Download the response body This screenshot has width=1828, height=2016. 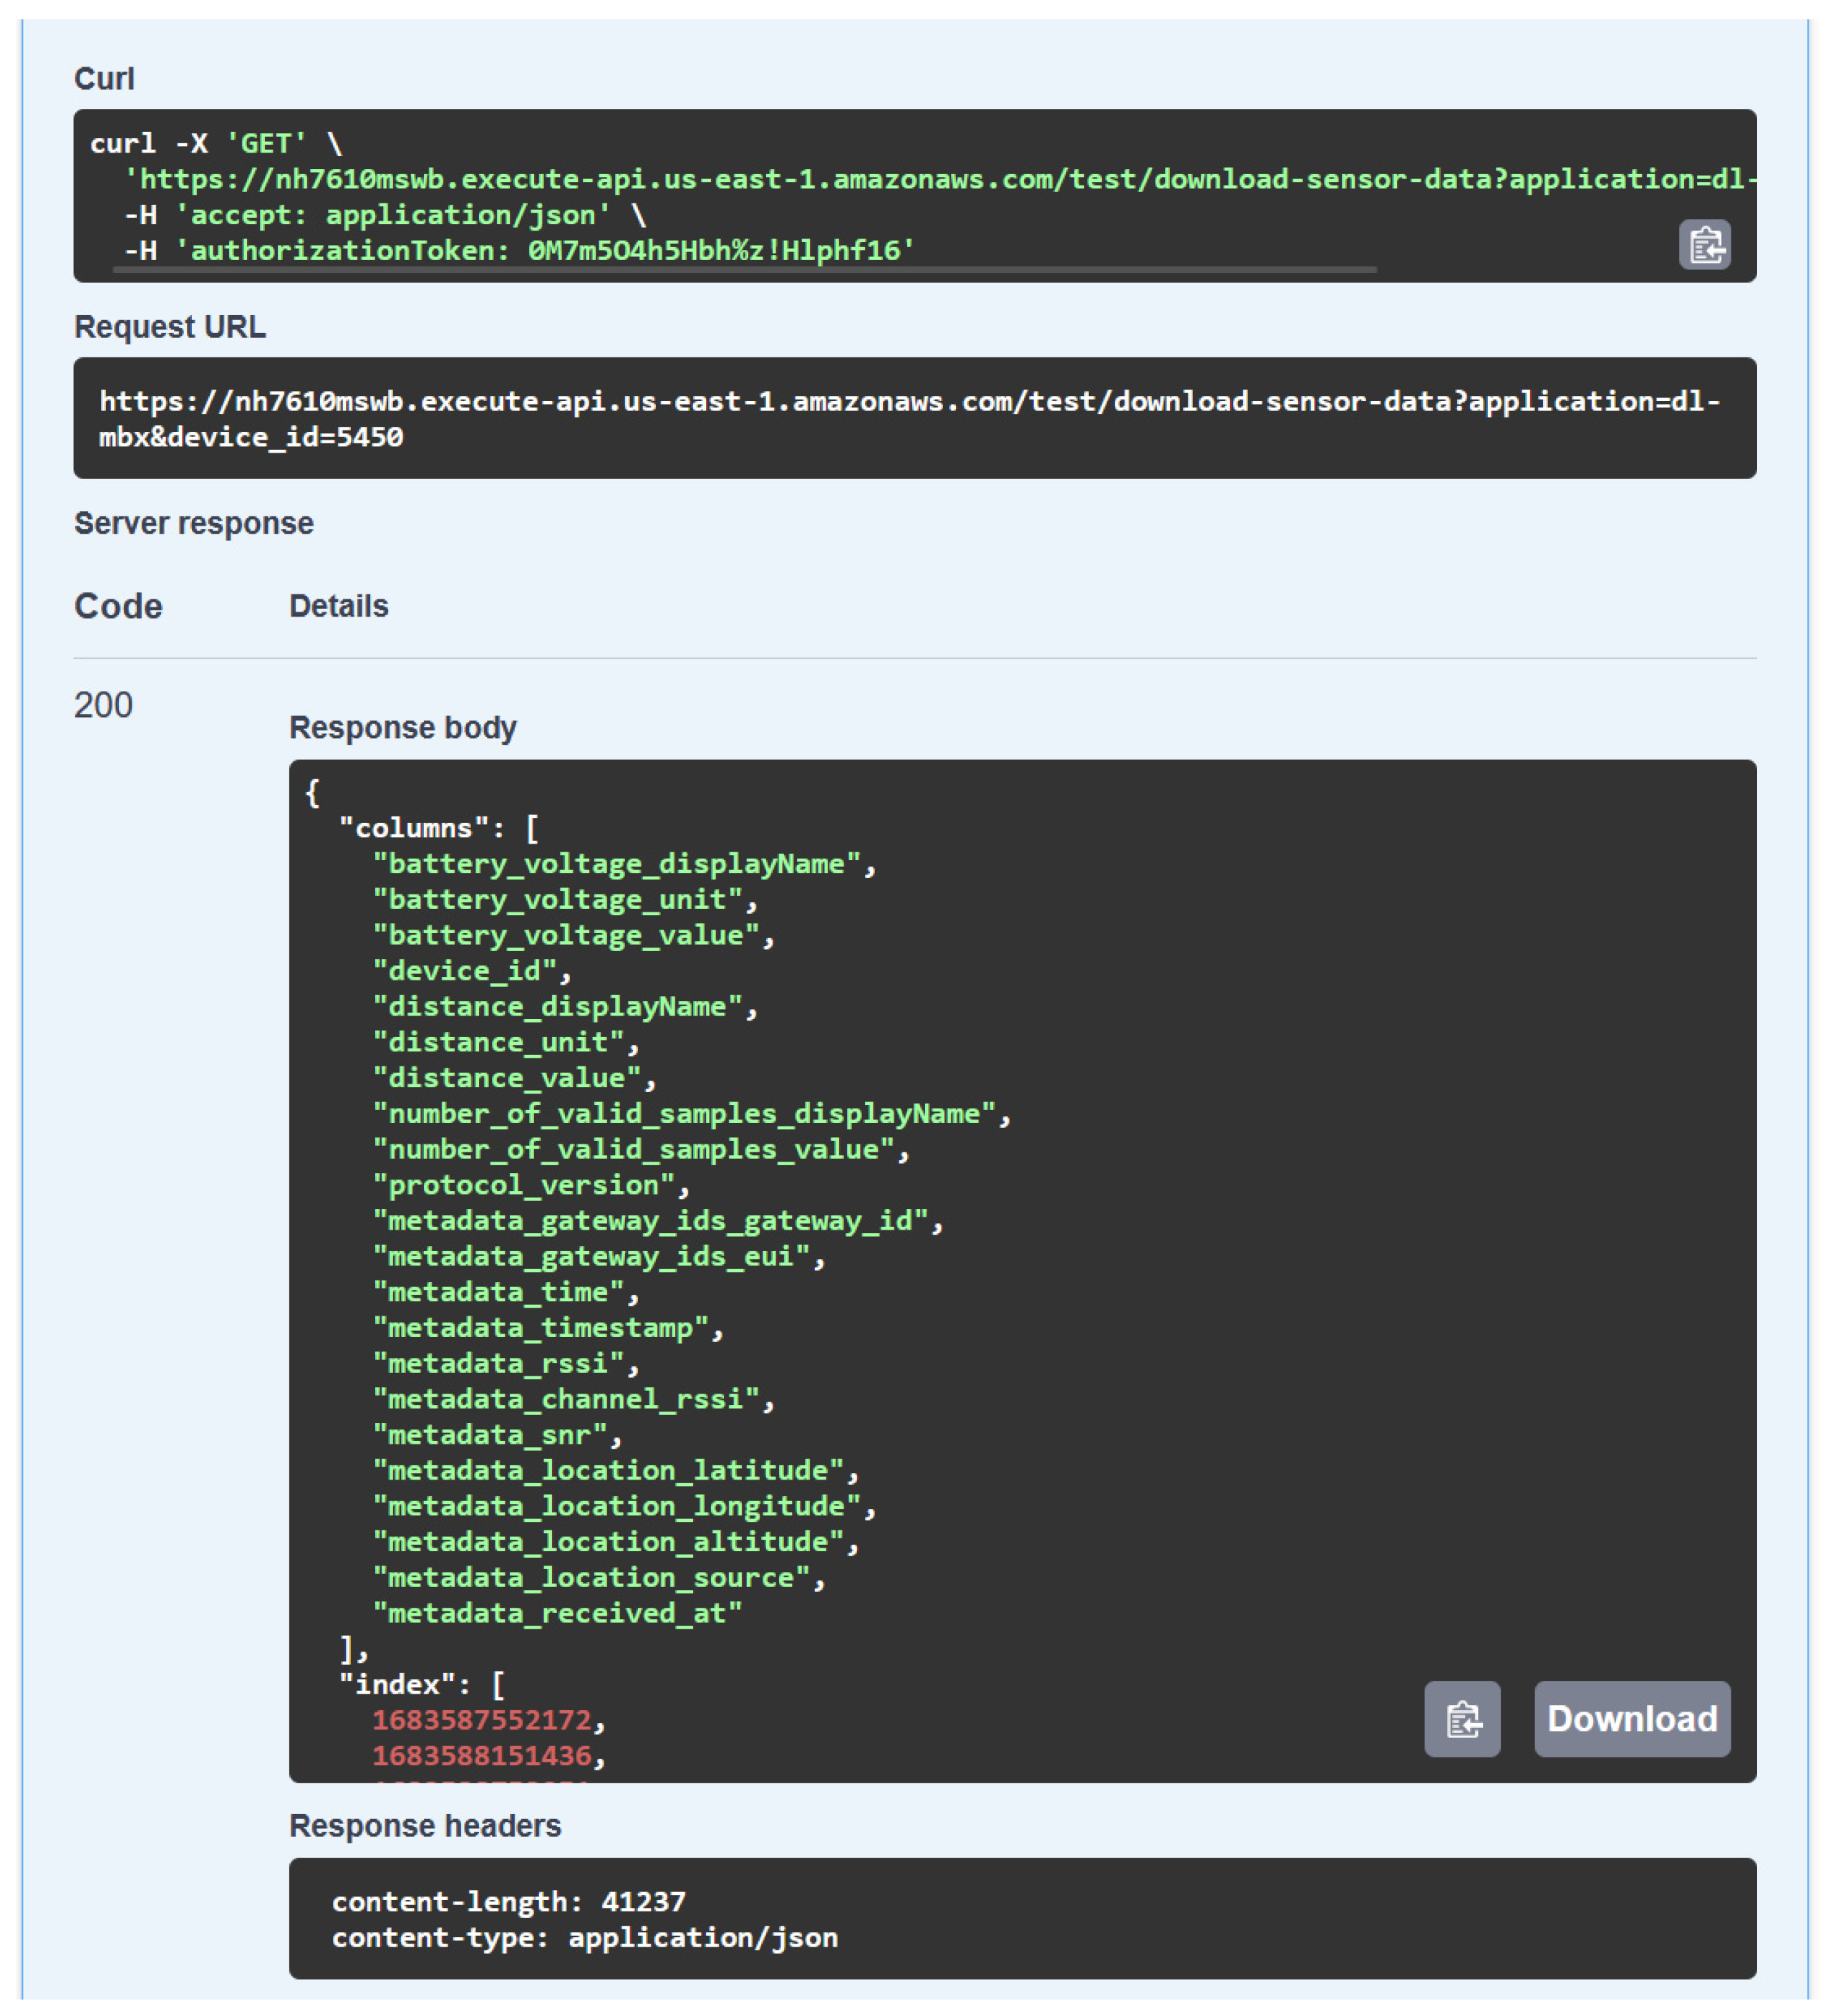point(1631,1719)
